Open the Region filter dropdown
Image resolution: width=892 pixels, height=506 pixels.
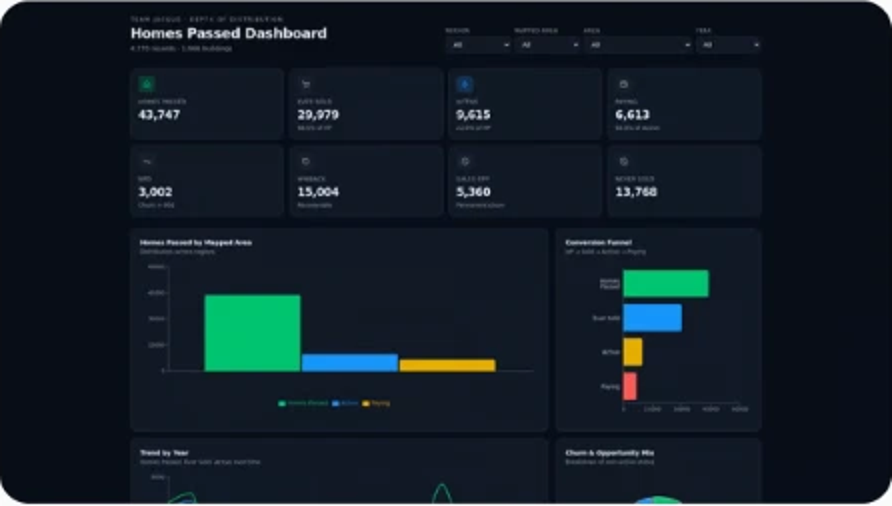tap(478, 44)
